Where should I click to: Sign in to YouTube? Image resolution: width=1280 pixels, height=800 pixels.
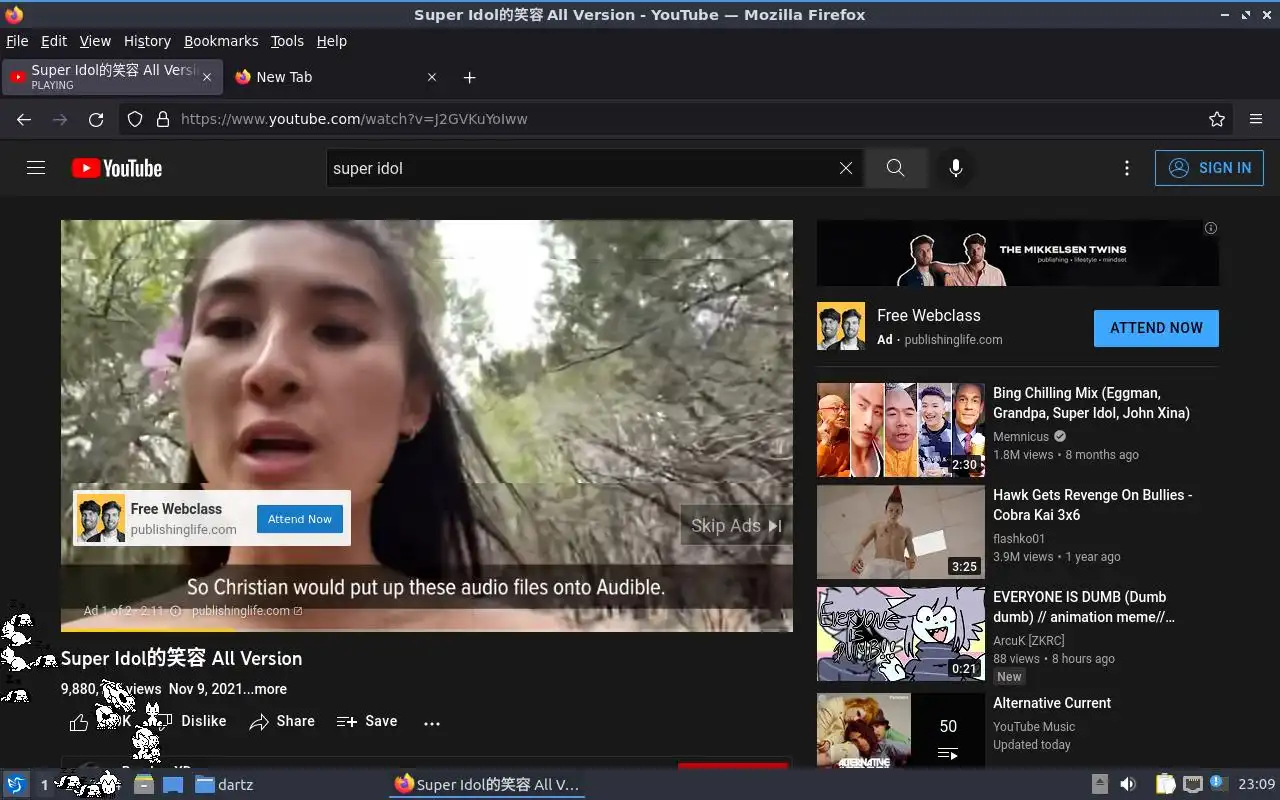(x=1209, y=168)
